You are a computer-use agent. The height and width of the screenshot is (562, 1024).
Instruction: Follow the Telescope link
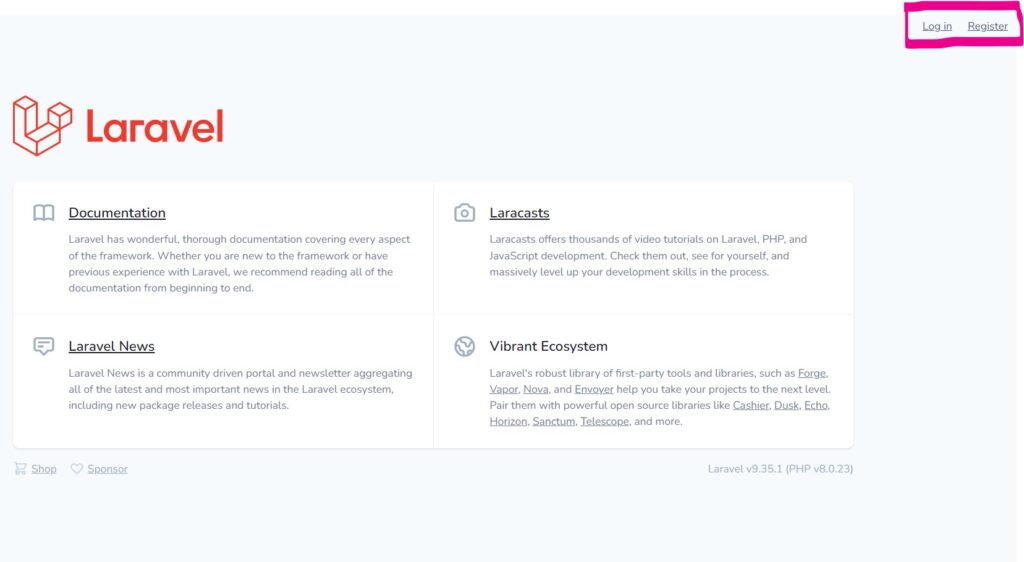(x=604, y=421)
